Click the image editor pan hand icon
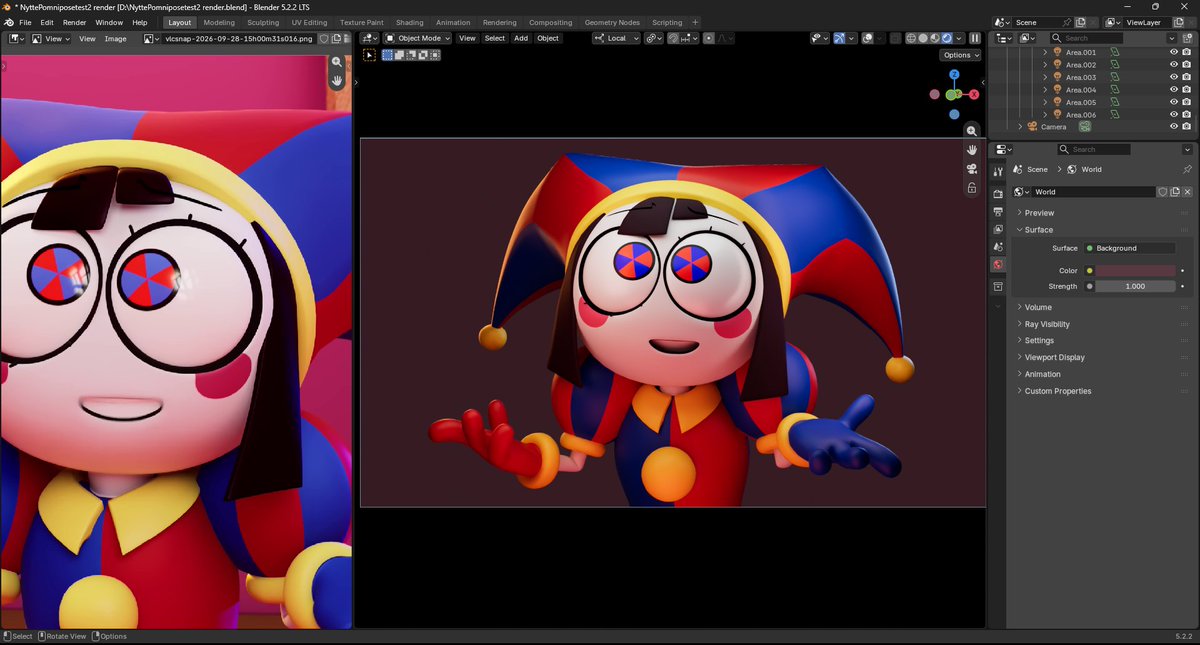 (338, 80)
